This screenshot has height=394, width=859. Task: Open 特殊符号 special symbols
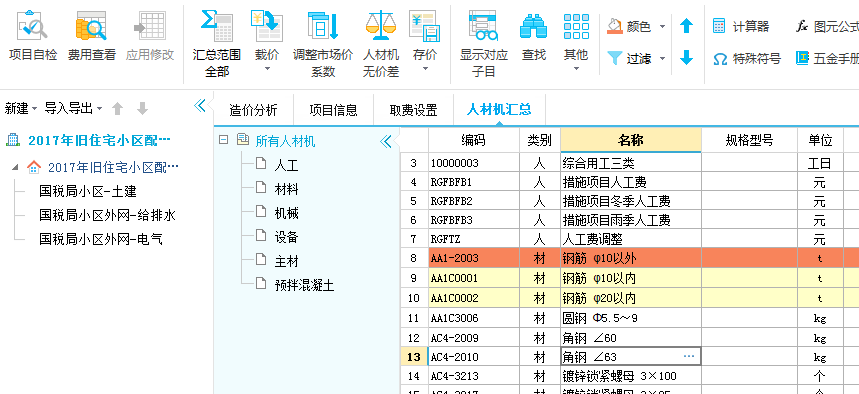(x=747, y=58)
